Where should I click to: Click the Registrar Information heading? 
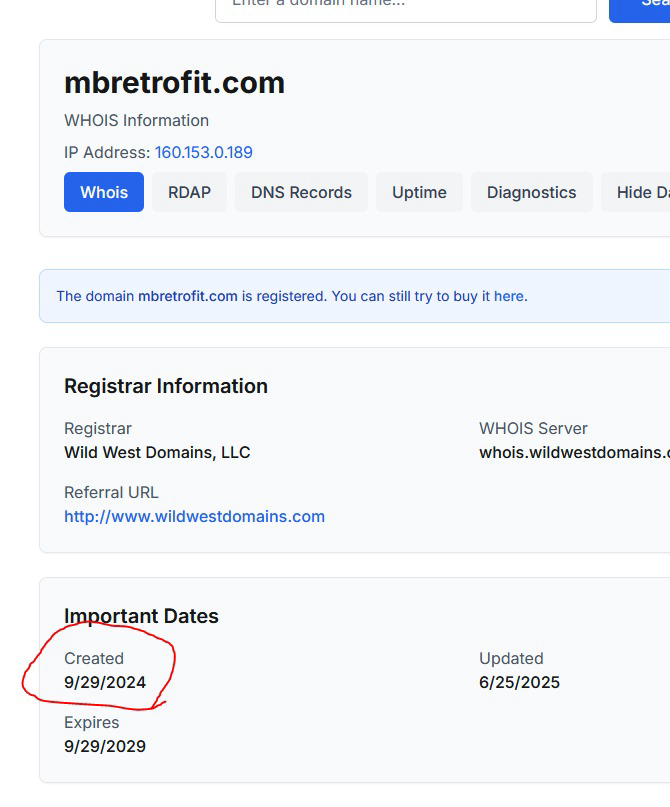click(x=166, y=386)
